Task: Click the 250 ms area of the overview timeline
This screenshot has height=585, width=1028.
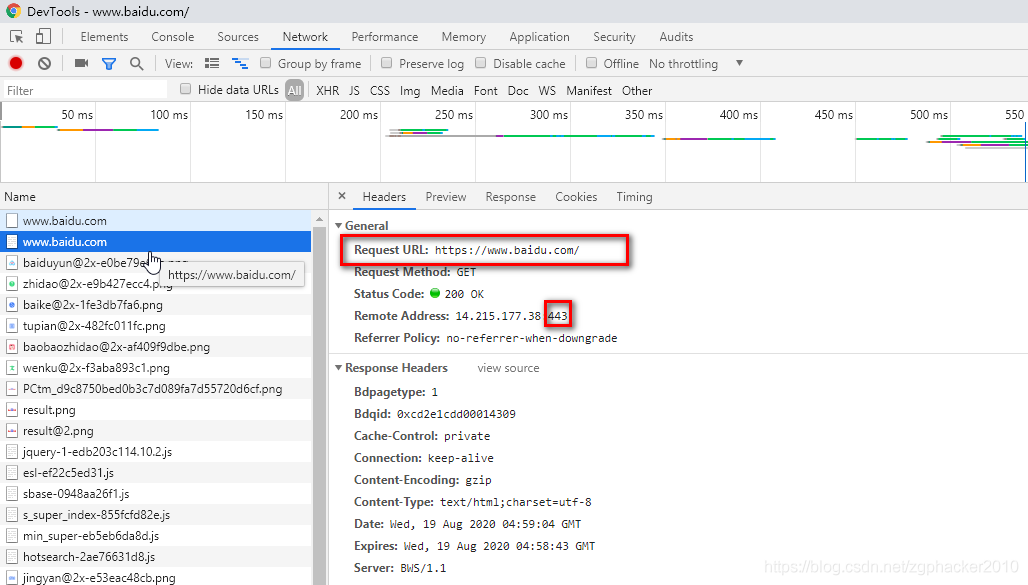Action: pos(454,115)
